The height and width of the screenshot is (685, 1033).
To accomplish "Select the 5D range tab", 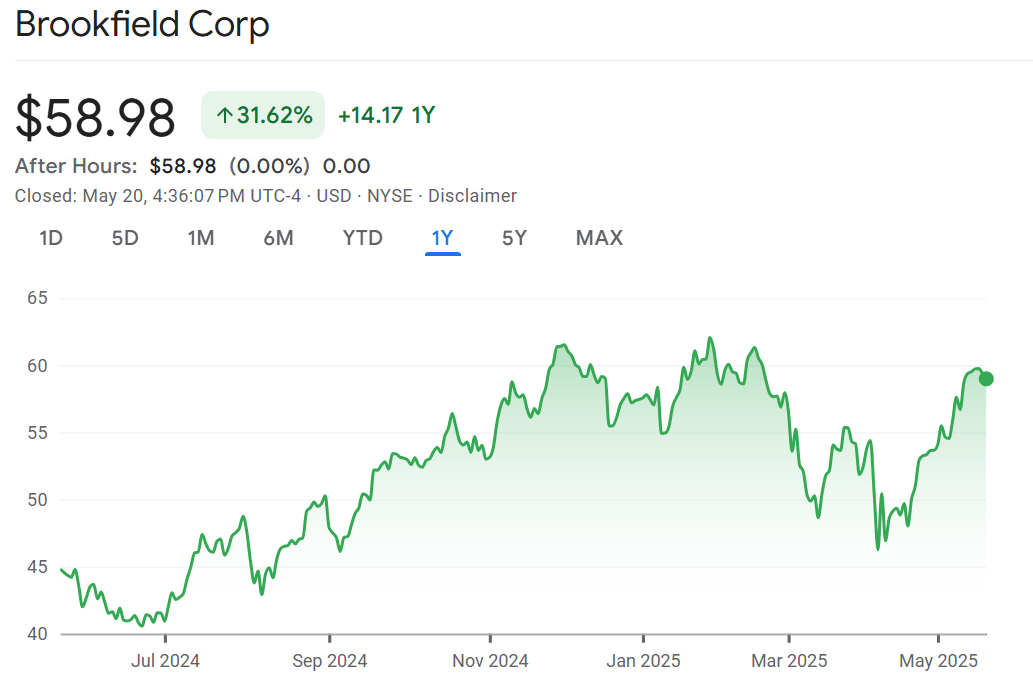I will point(125,238).
